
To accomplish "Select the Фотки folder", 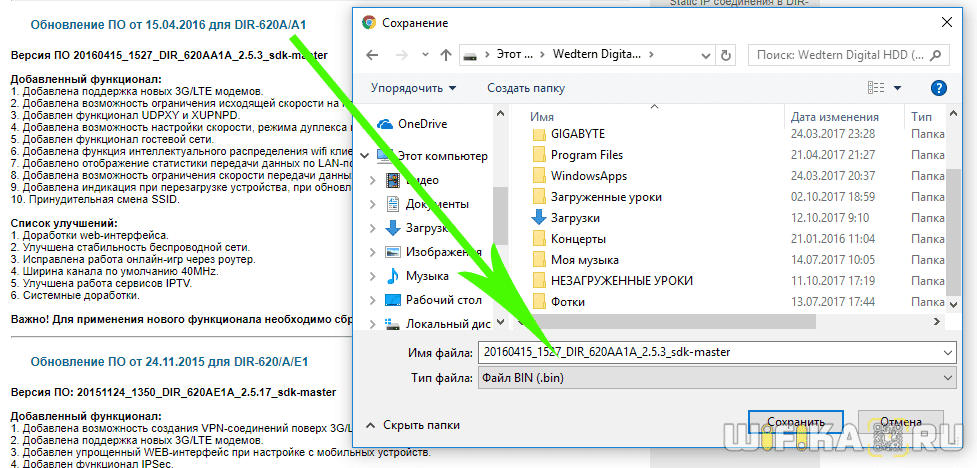I will (568, 302).
